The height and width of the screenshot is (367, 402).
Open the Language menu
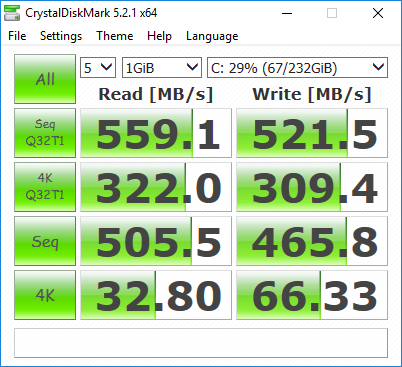tap(212, 36)
